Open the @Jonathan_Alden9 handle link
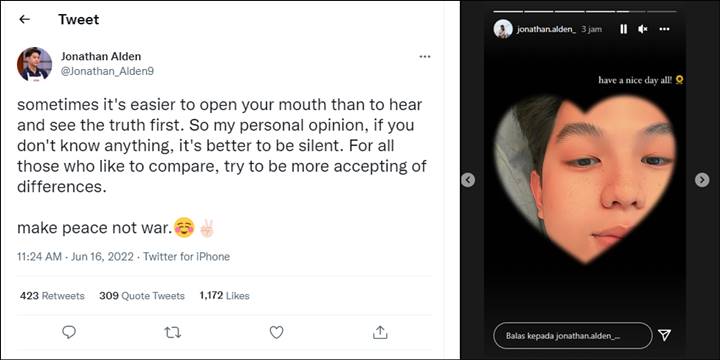Image resolution: width=720 pixels, height=360 pixels. [107, 72]
